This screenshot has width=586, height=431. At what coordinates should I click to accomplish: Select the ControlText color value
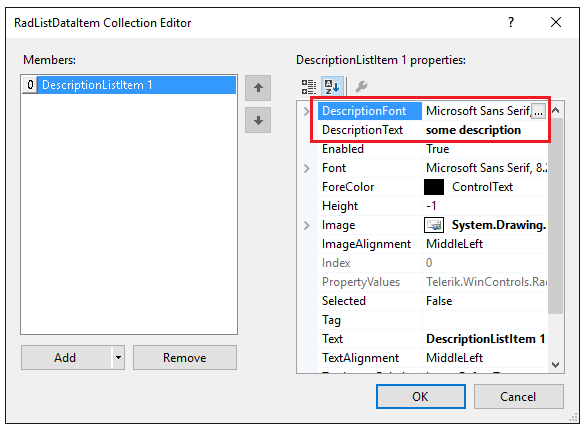click(x=482, y=187)
